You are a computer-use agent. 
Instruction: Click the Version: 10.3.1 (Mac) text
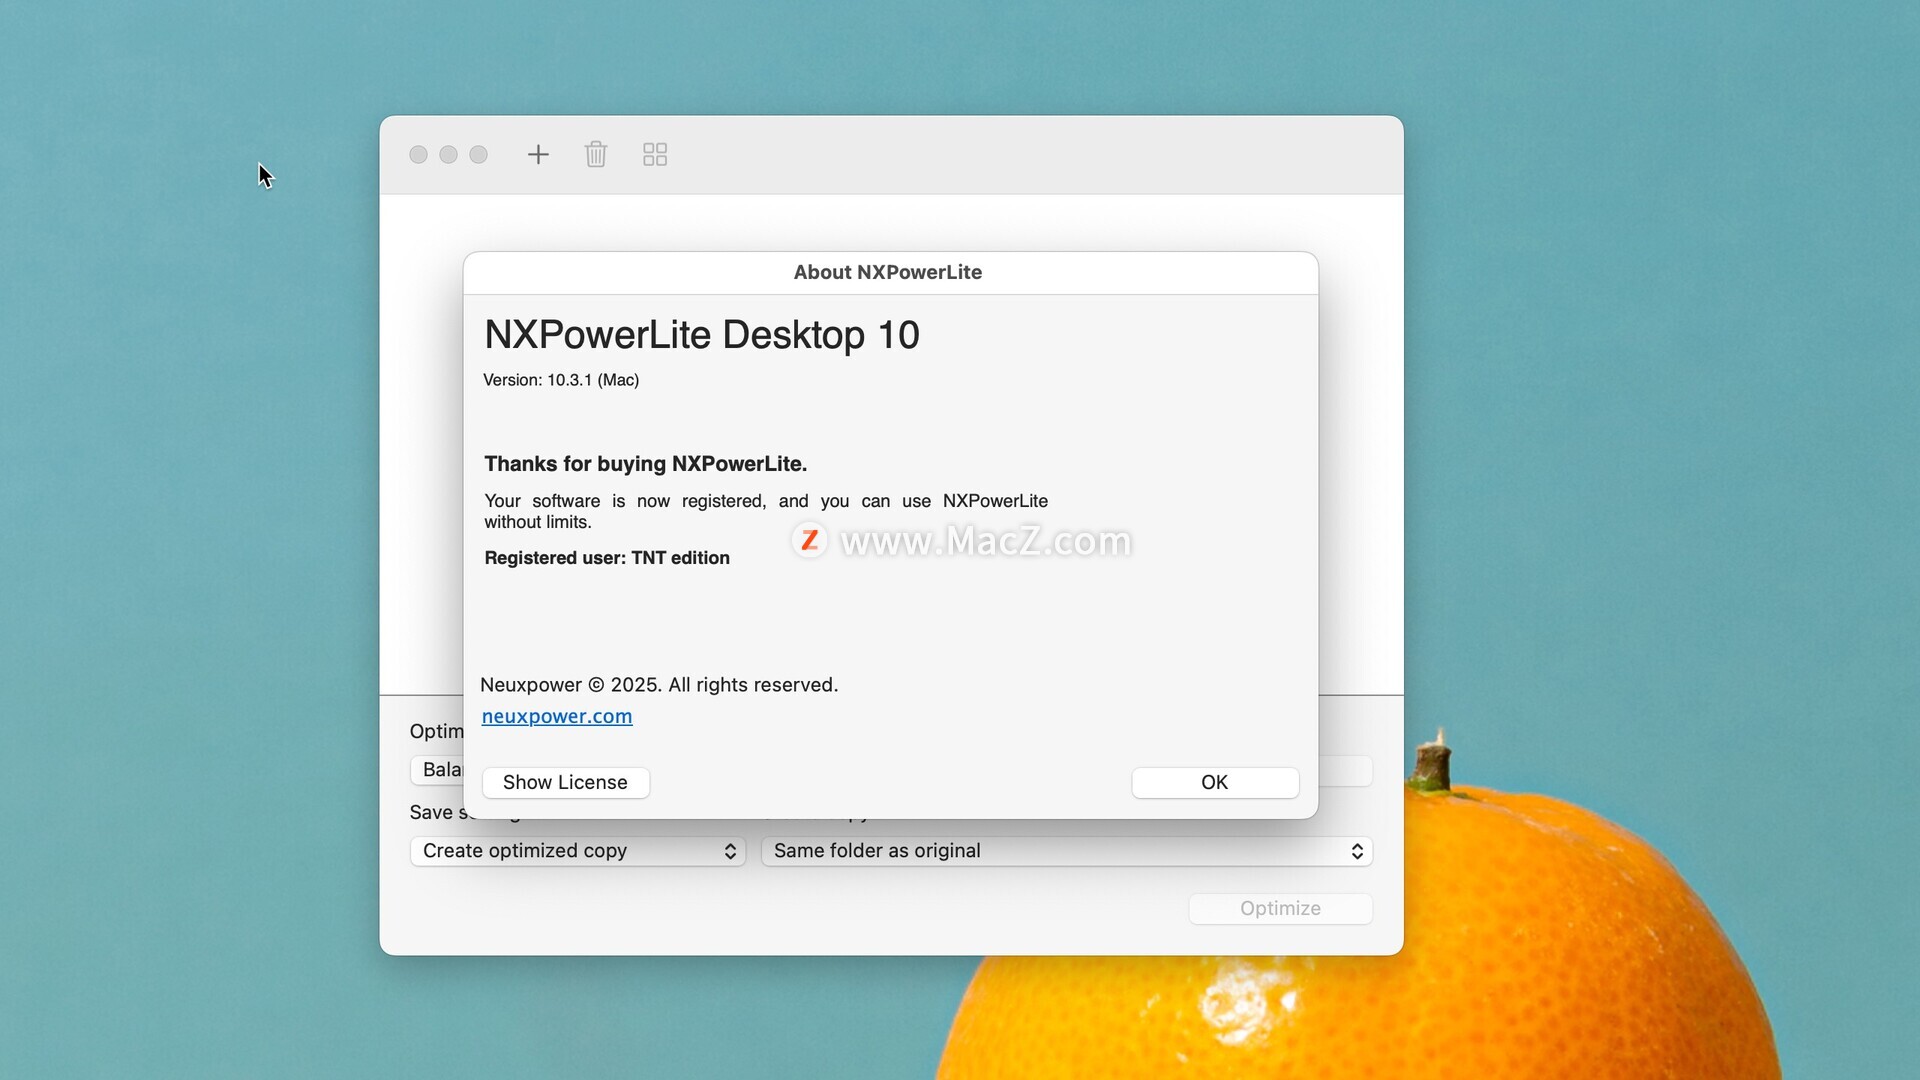pos(561,380)
